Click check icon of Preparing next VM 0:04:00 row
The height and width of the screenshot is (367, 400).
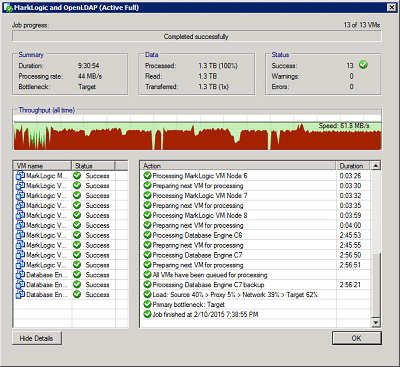pyautogui.click(x=147, y=225)
